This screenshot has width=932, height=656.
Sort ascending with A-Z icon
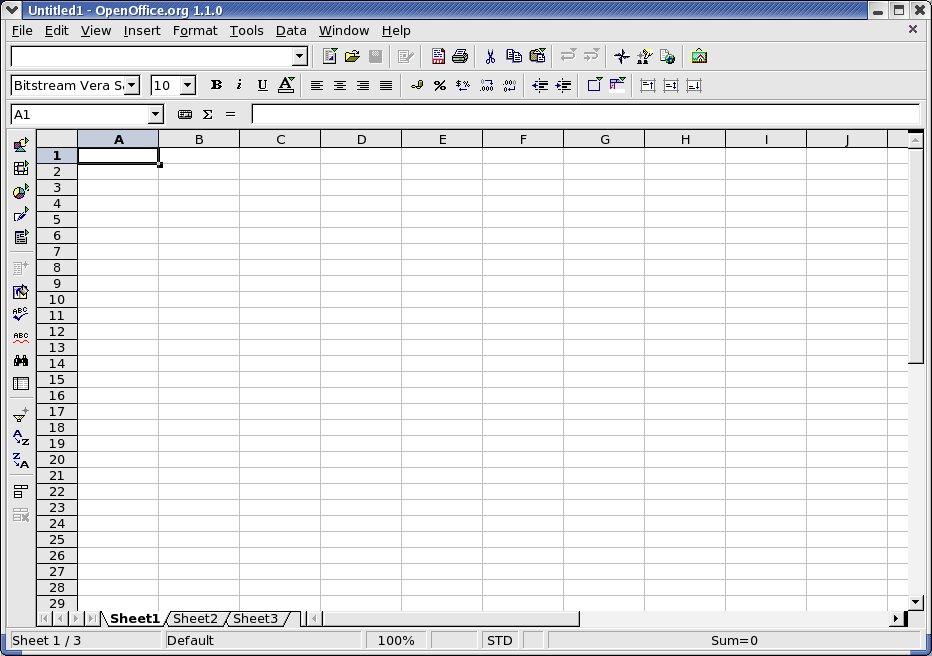[21, 438]
